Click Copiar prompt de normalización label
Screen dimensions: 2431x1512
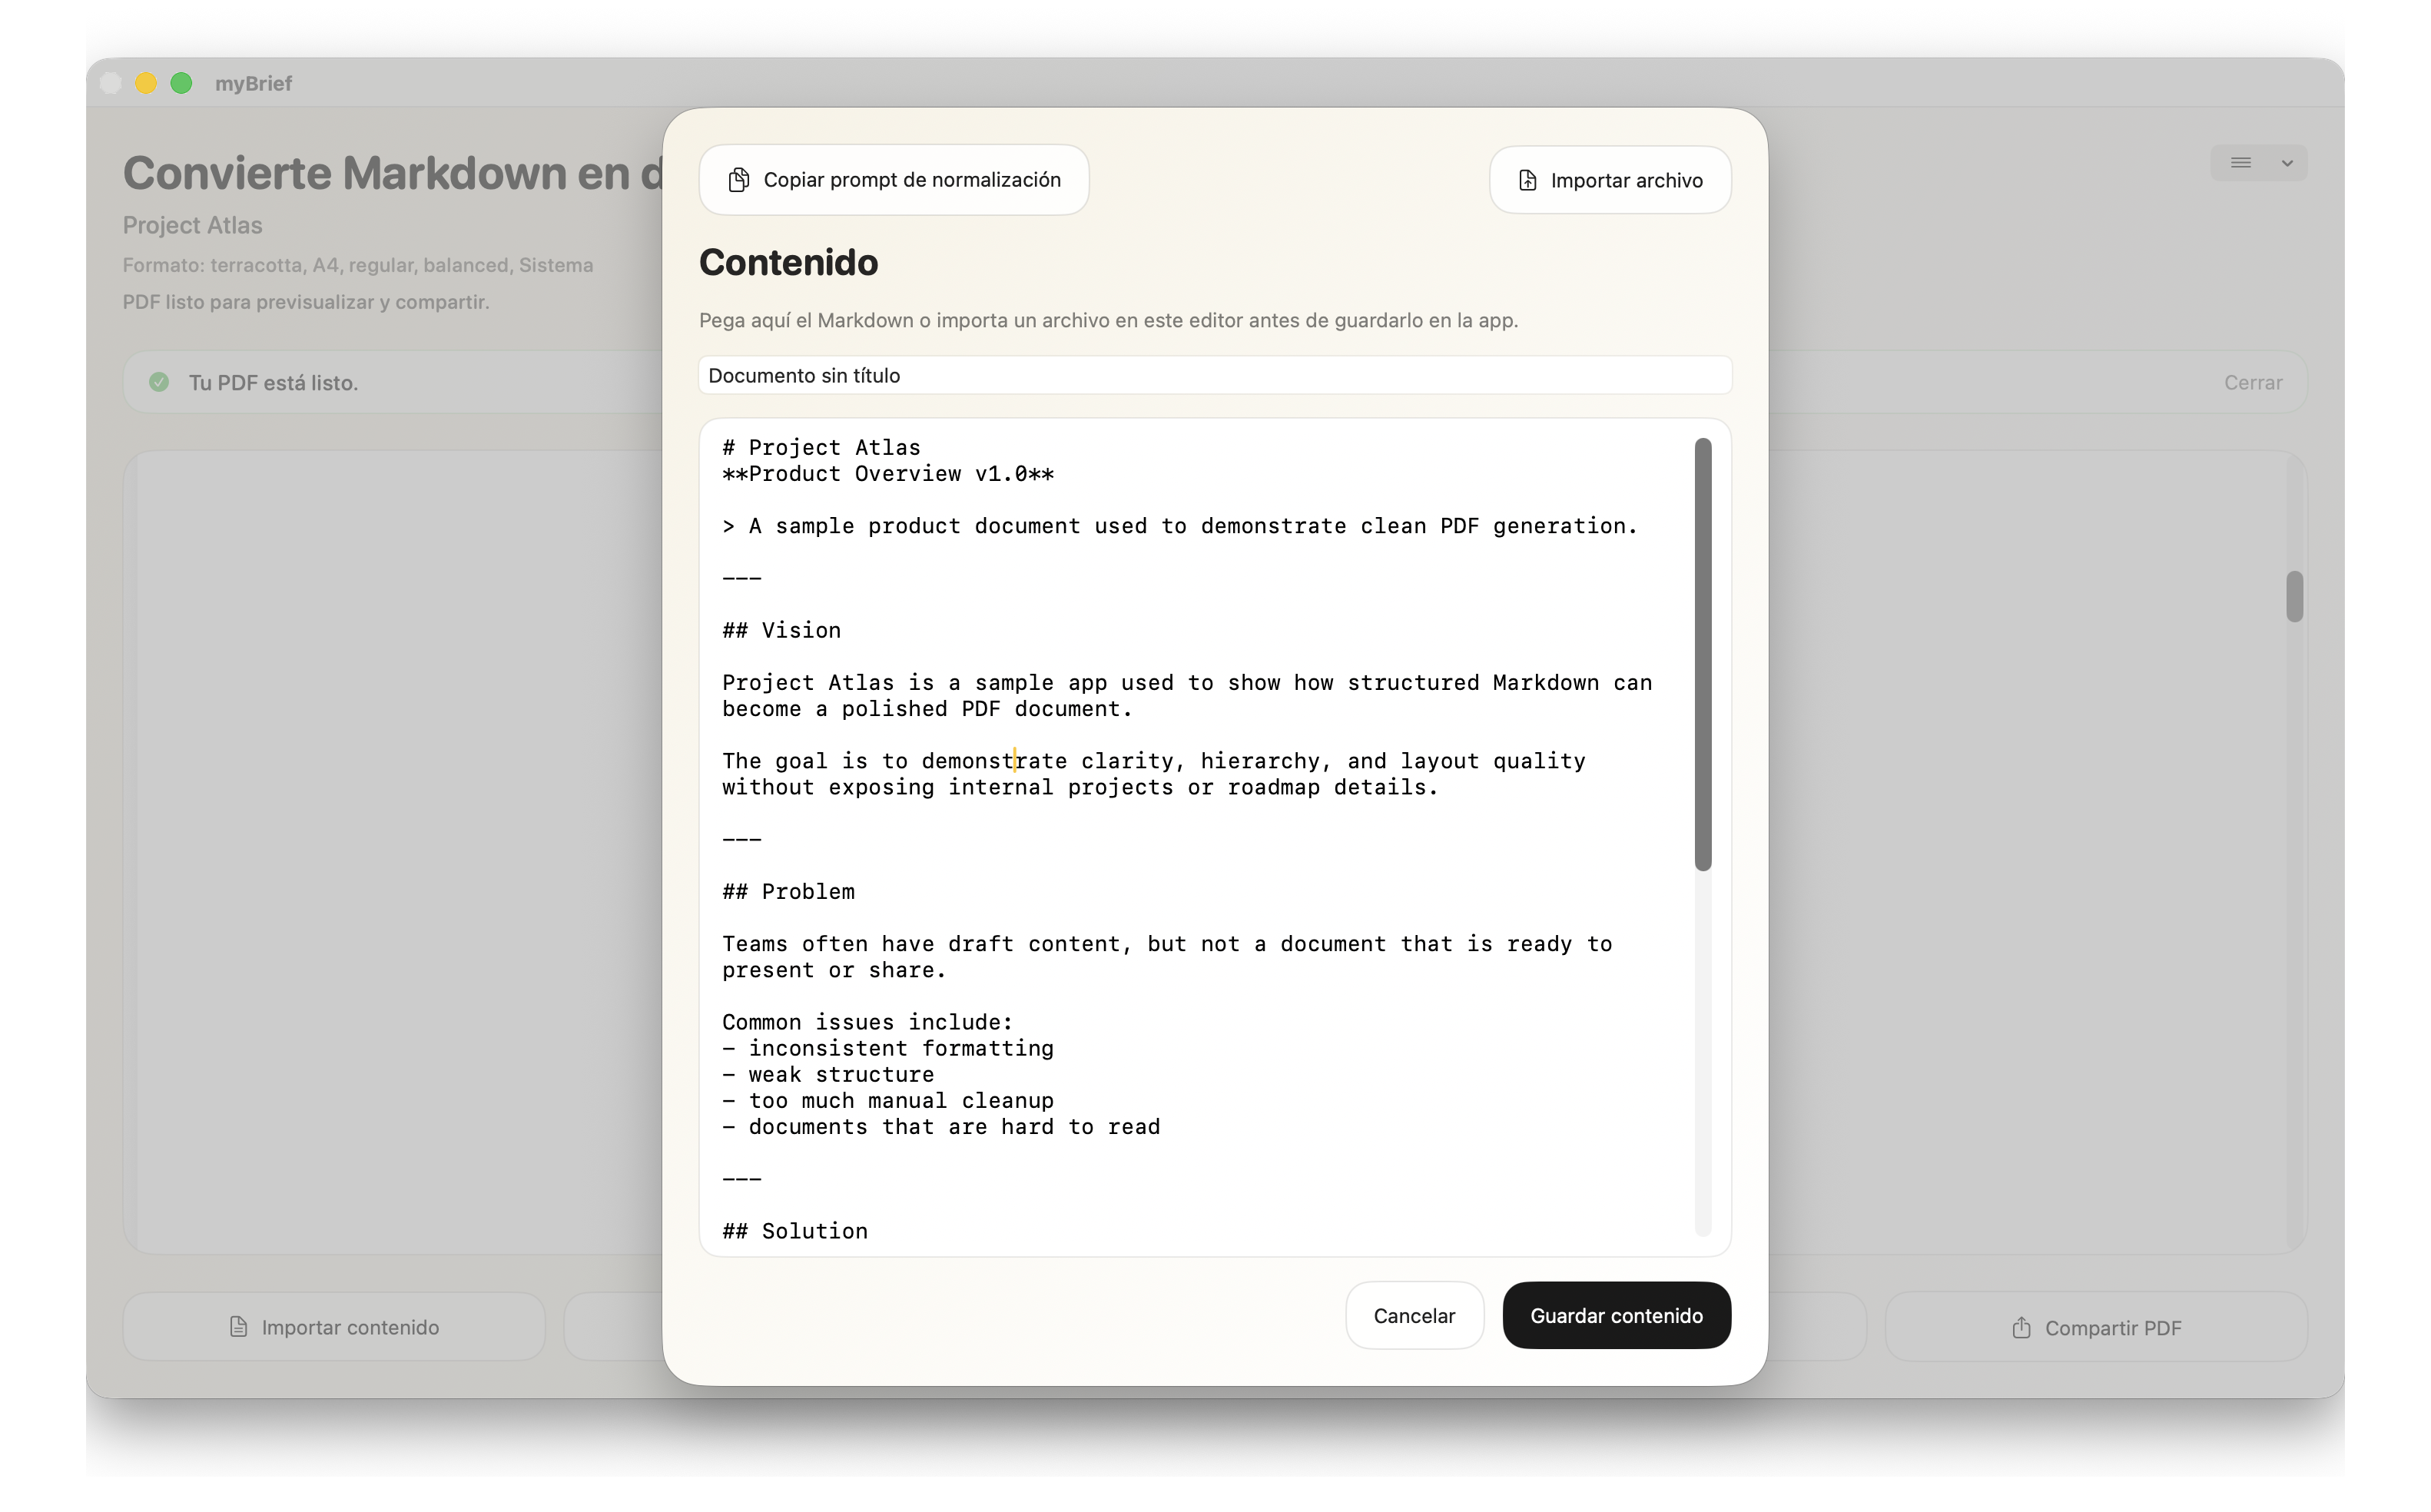[x=912, y=180]
